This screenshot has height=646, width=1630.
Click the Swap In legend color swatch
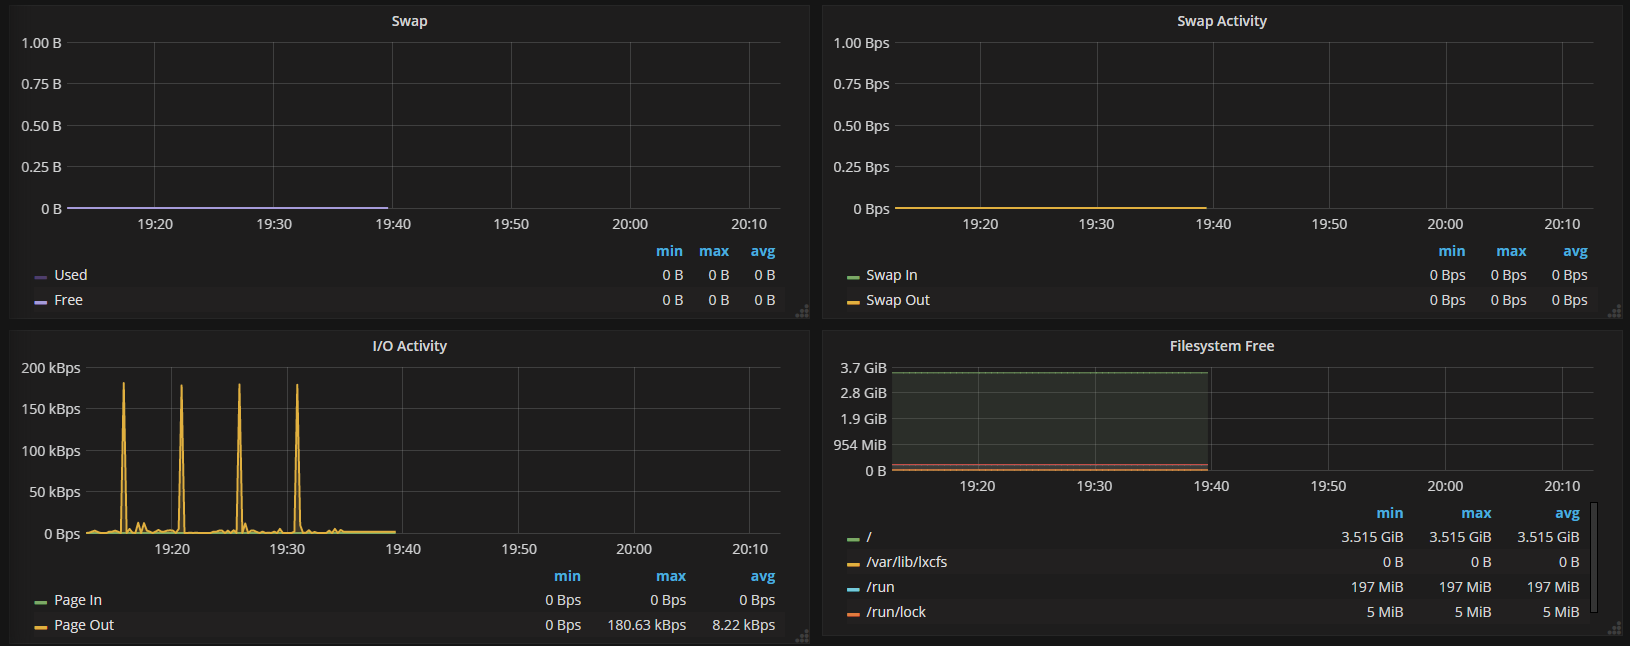[853, 277]
